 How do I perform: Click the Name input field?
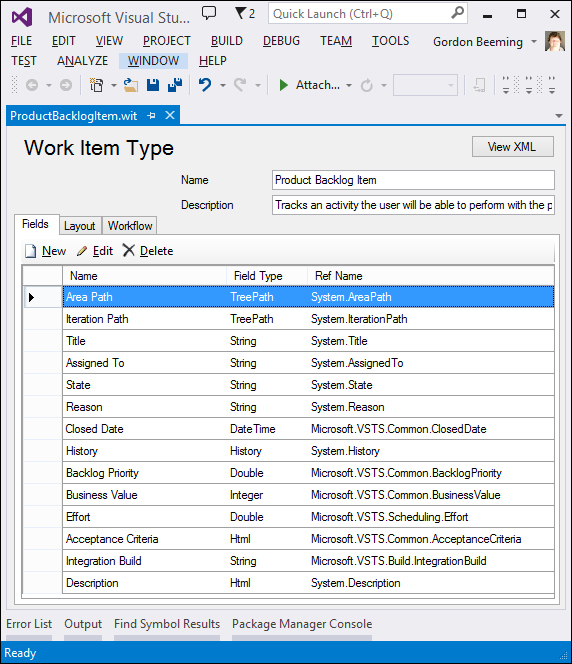click(x=413, y=180)
